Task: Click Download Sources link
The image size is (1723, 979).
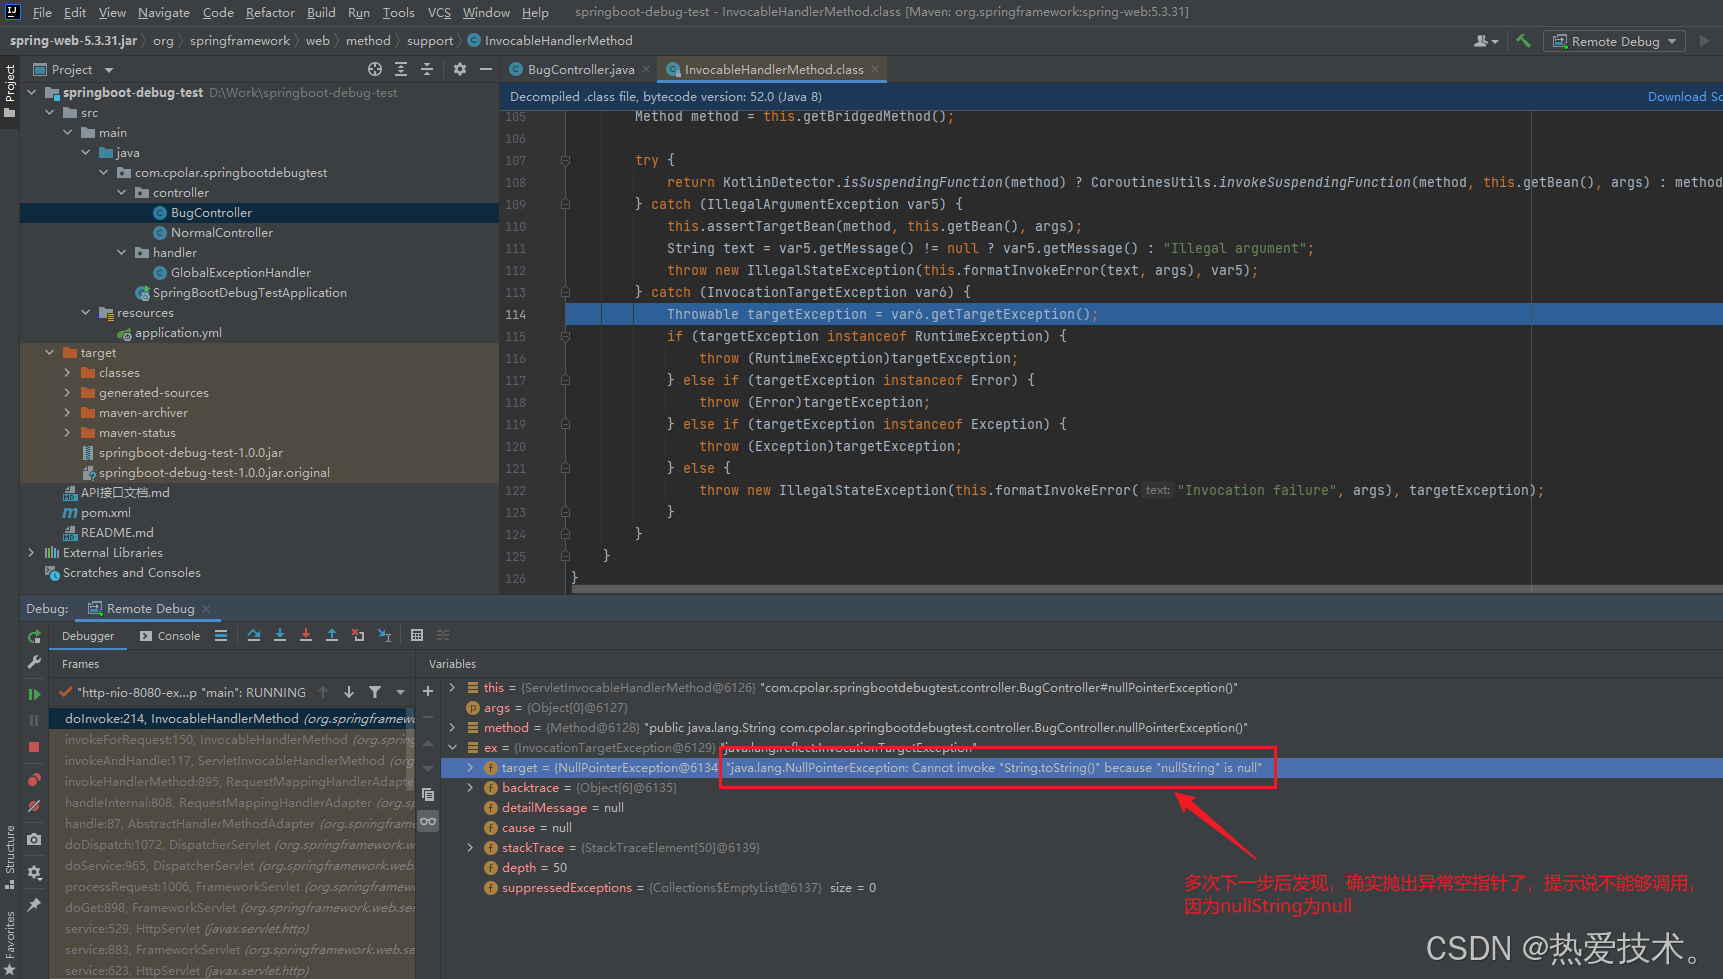Action: coord(1684,97)
